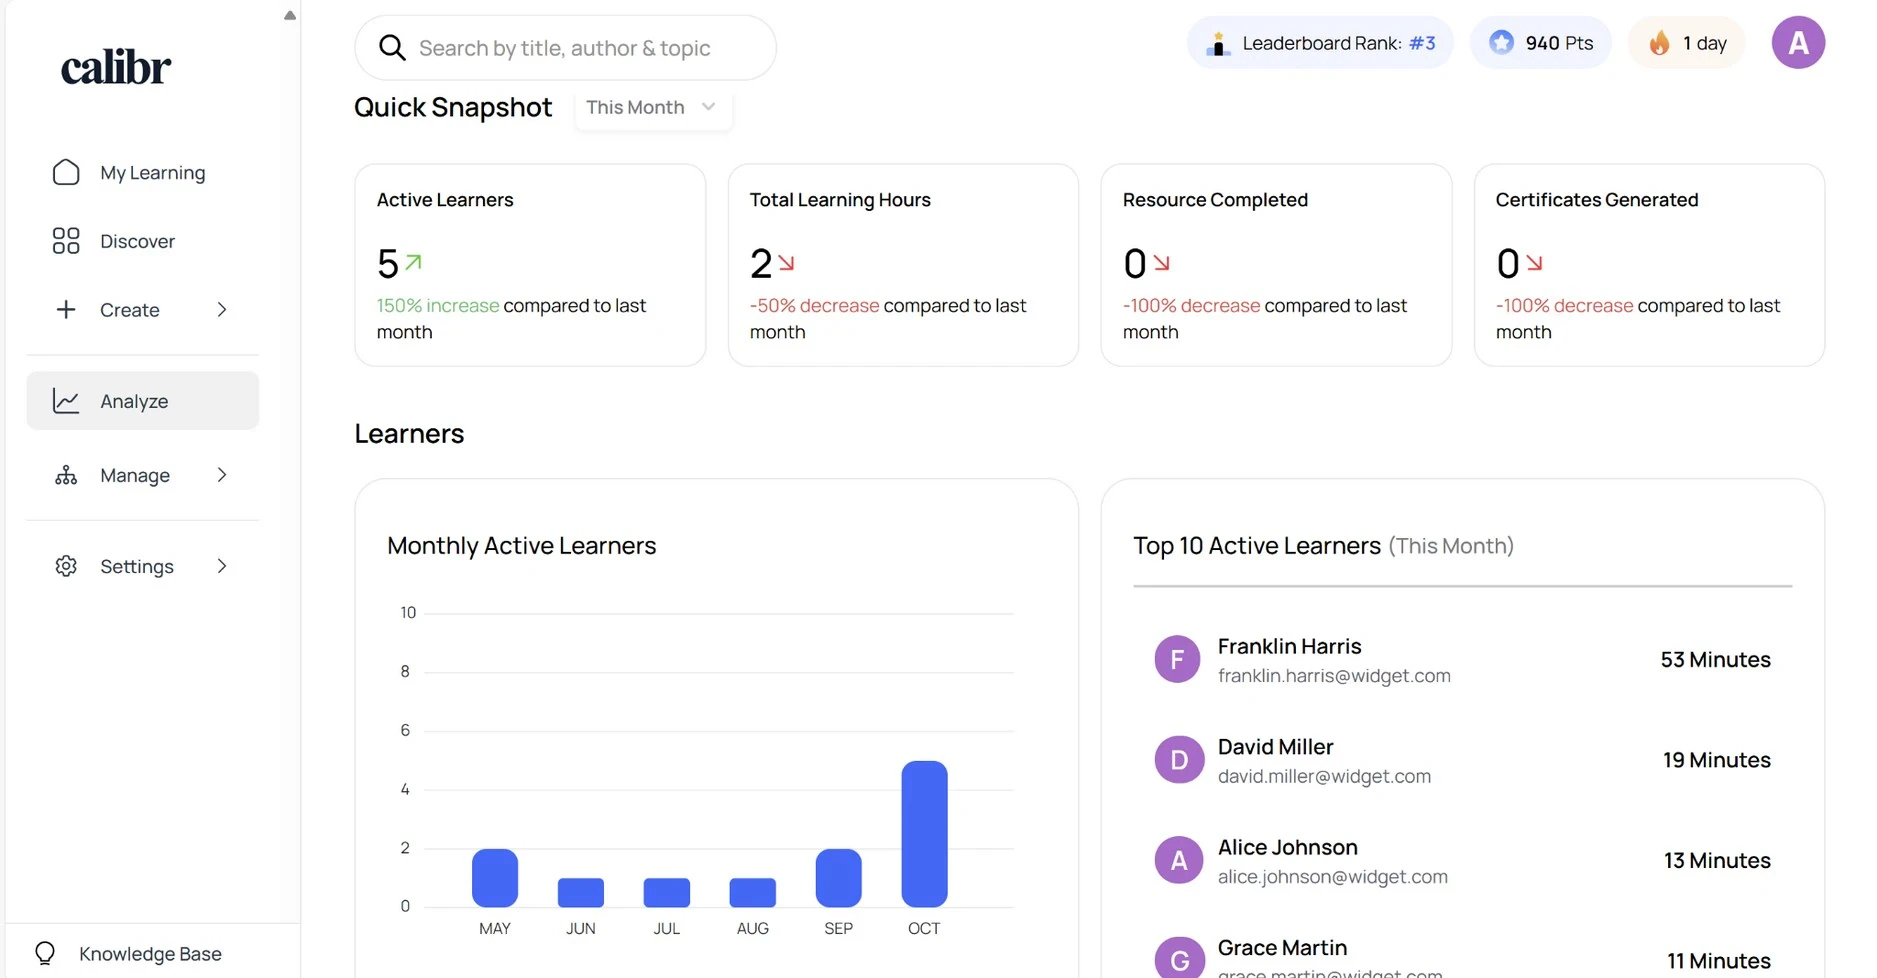The width and height of the screenshot is (1877, 978).
Task: Click the My Learning book icon
Action: click(x=66, y=172)
